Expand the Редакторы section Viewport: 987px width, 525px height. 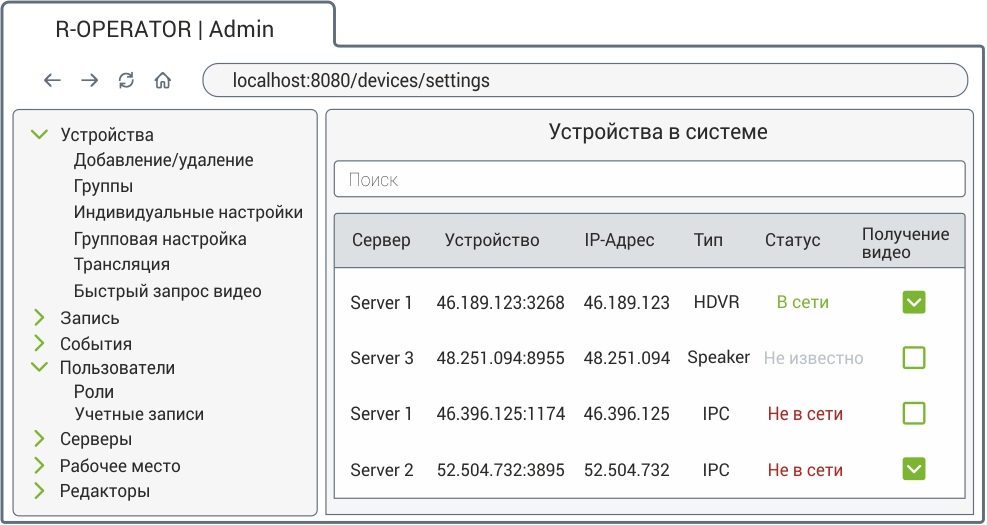[x=40, y=491]
